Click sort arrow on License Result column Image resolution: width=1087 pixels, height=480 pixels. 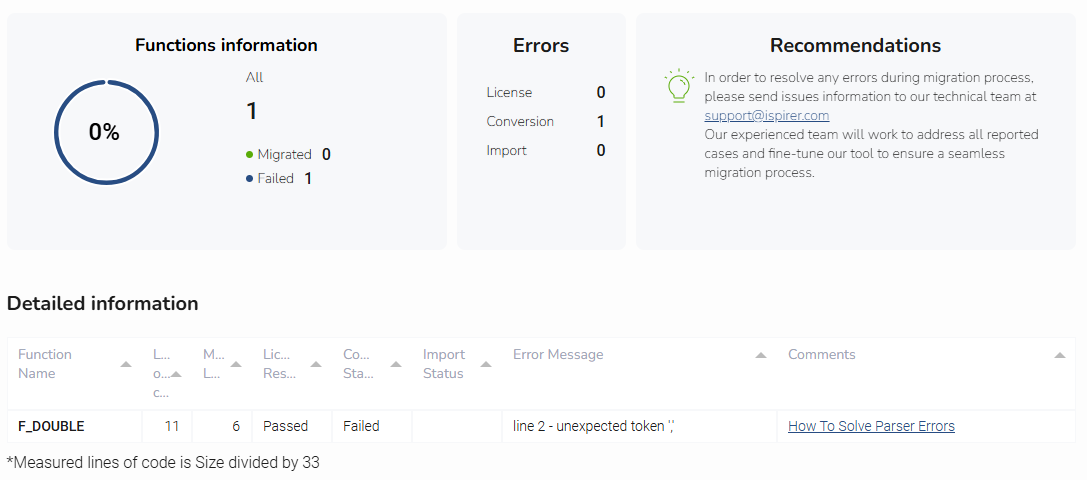[316, 364]
